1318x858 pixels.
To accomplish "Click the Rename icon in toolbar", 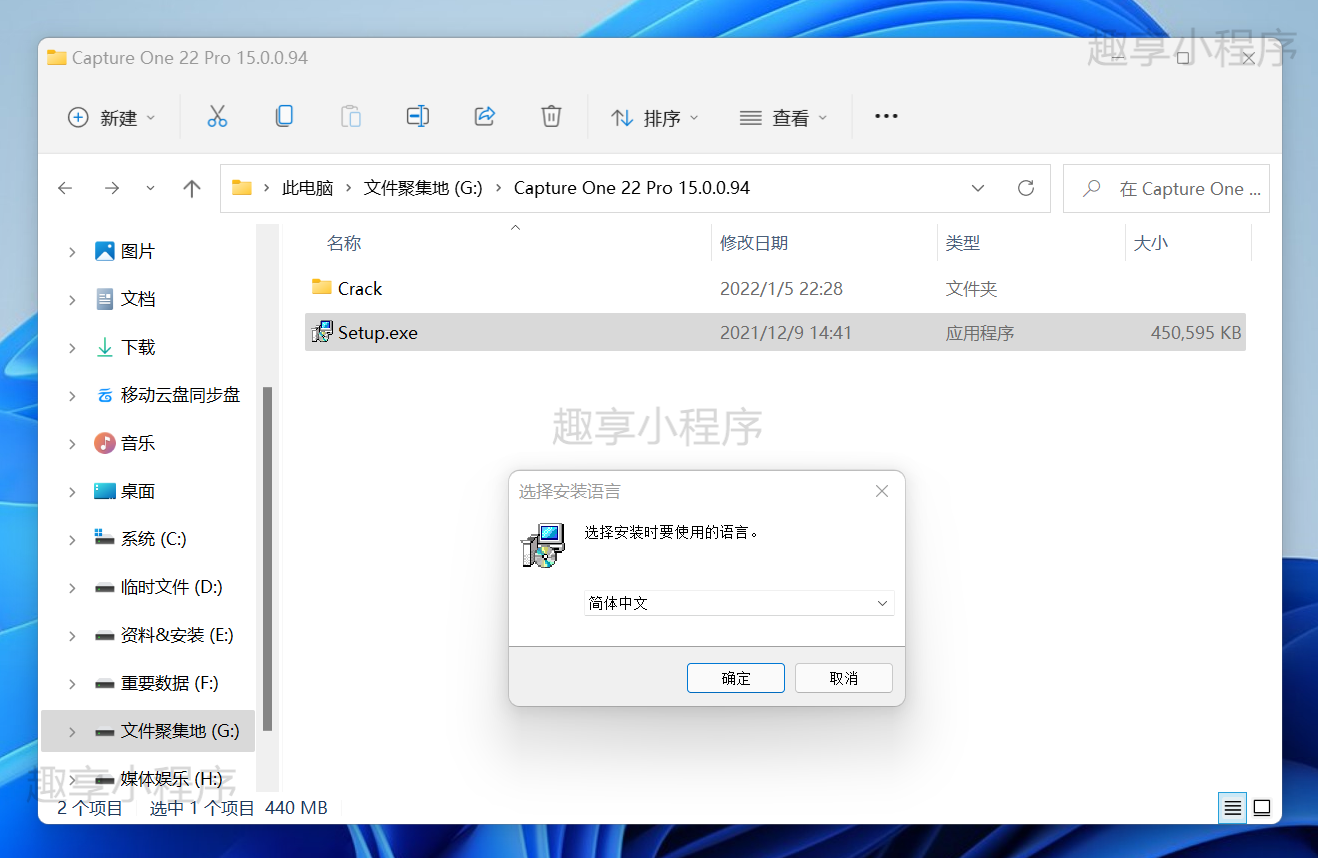I will [x=418, y=117].
